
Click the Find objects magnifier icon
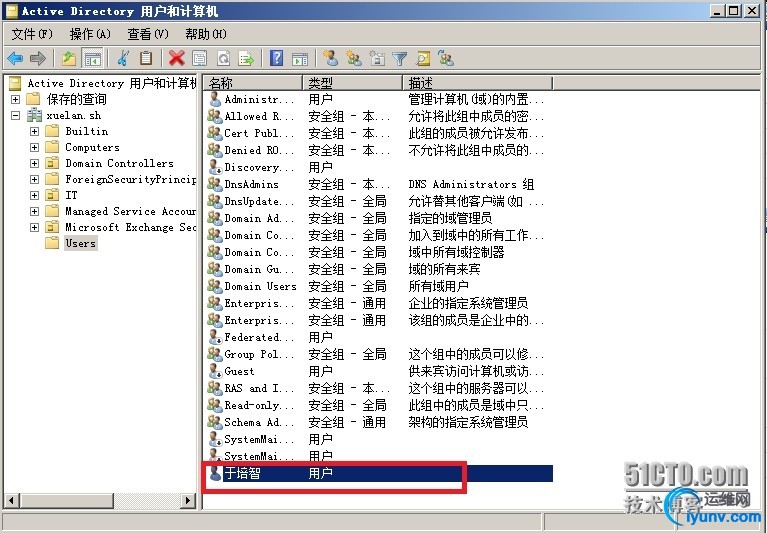423,59
